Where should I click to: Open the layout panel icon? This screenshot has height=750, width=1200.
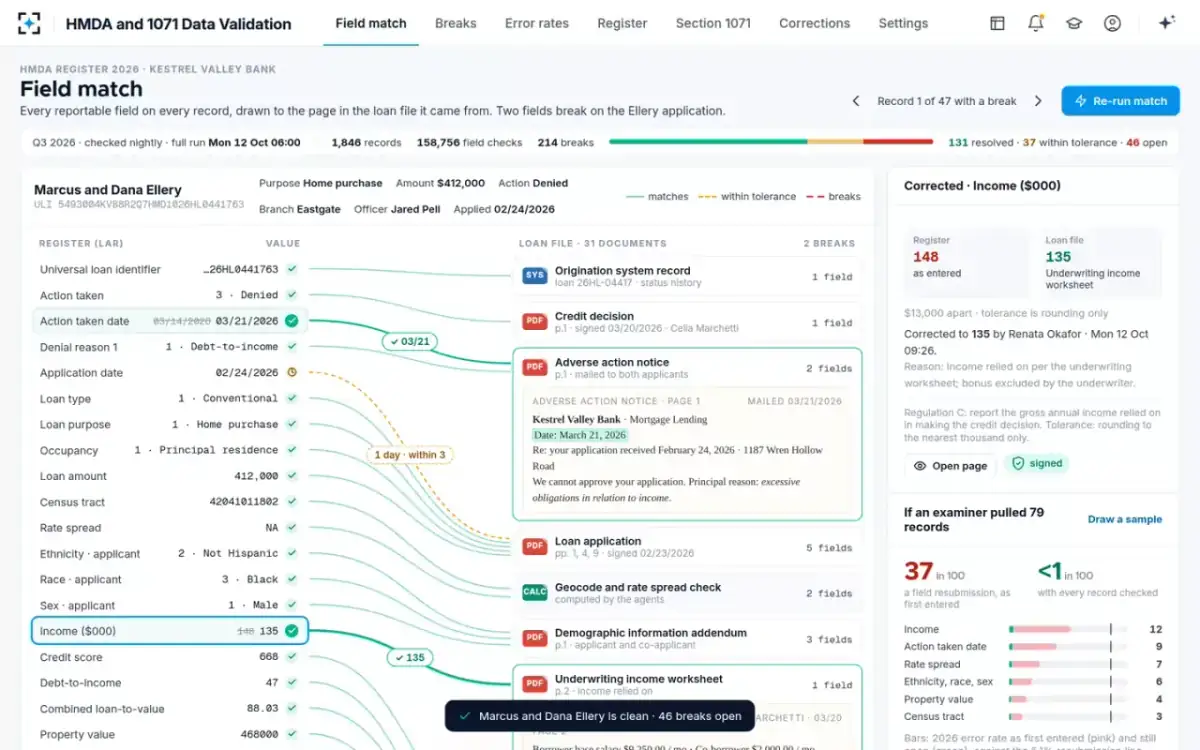[997, 23]
